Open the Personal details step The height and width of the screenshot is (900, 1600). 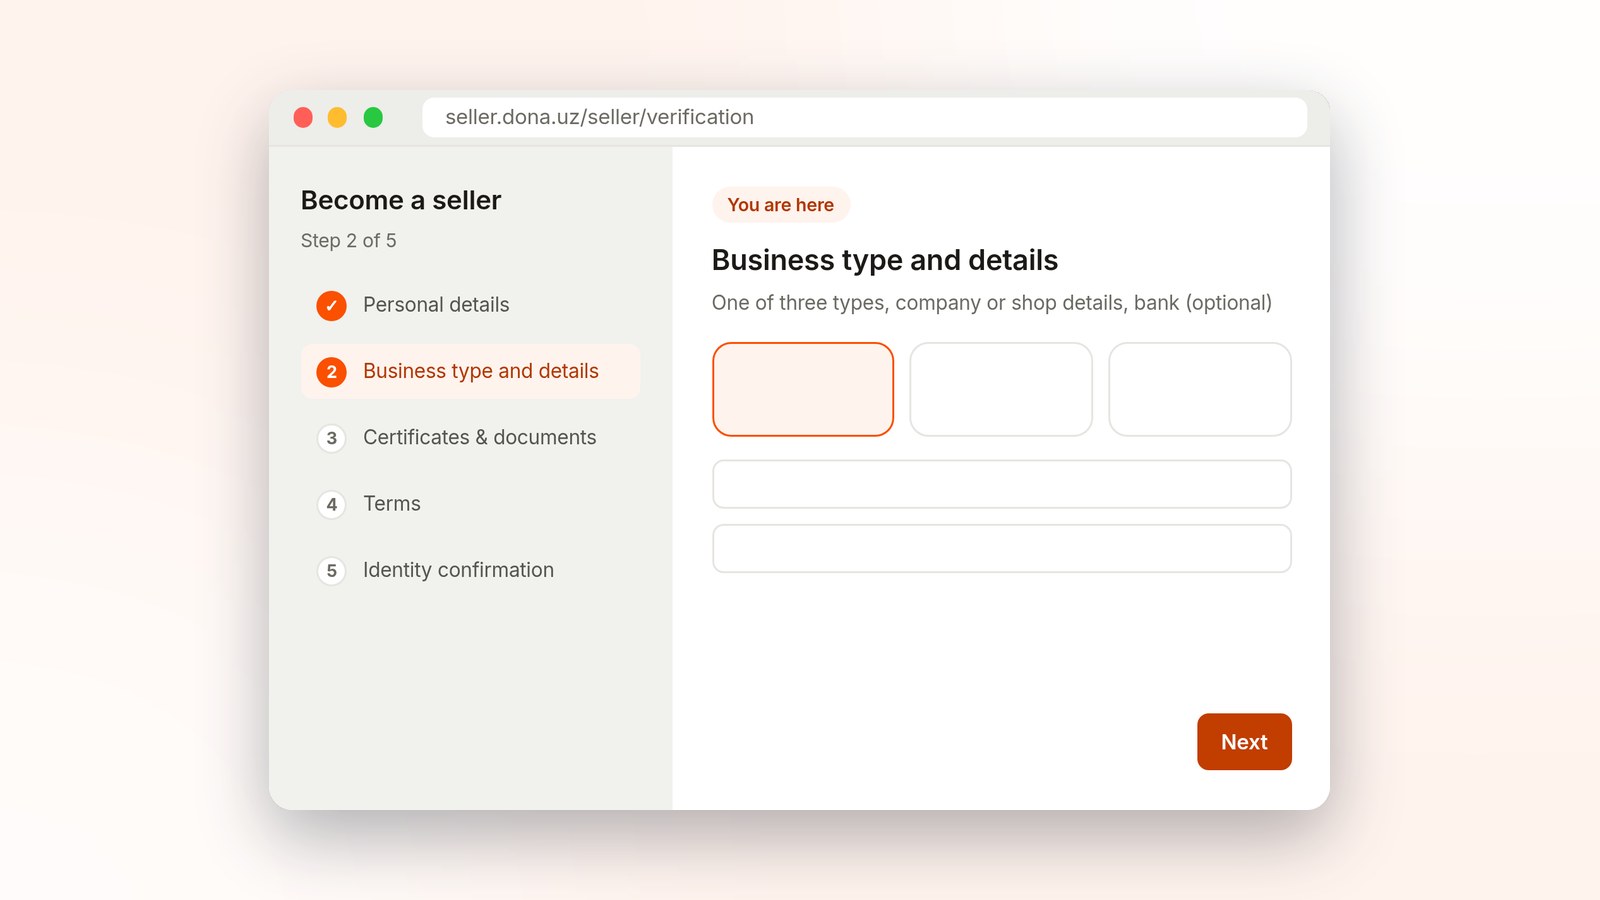(x=470, y=305)
